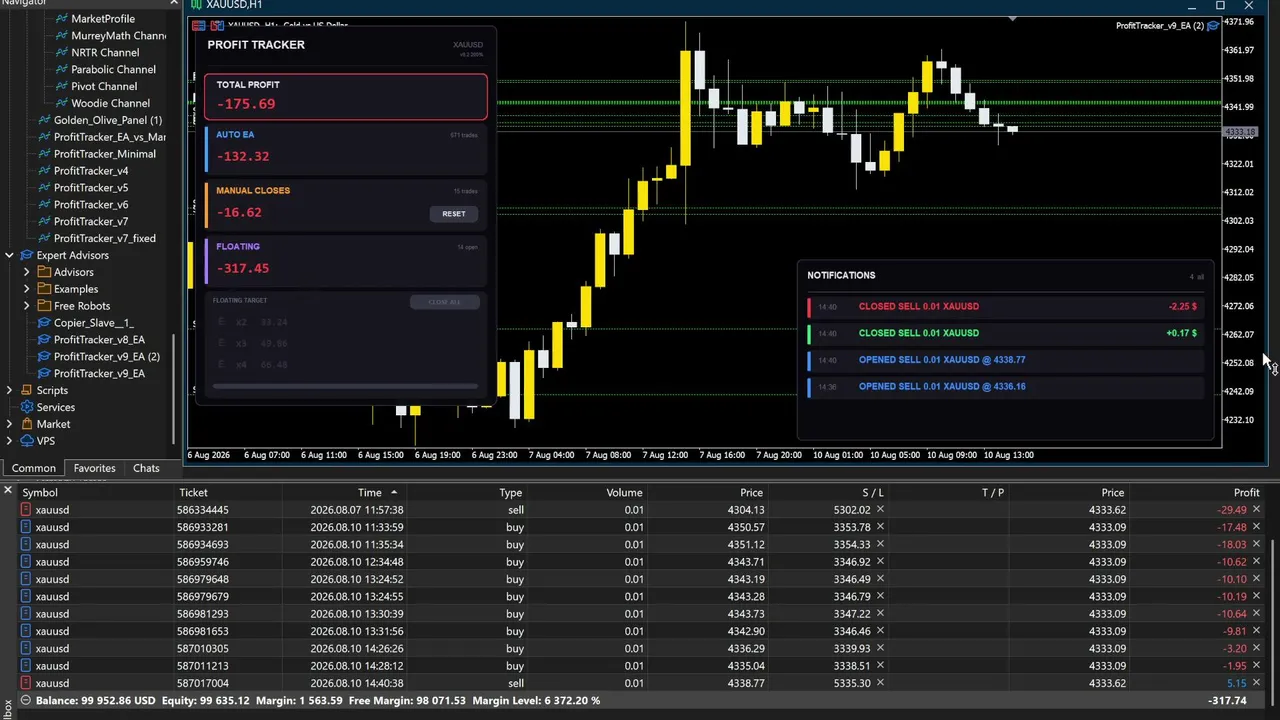This screenshot has width=1280, height=720.
Task: Click the AUTO EA profit card
Action: point(346,147)
